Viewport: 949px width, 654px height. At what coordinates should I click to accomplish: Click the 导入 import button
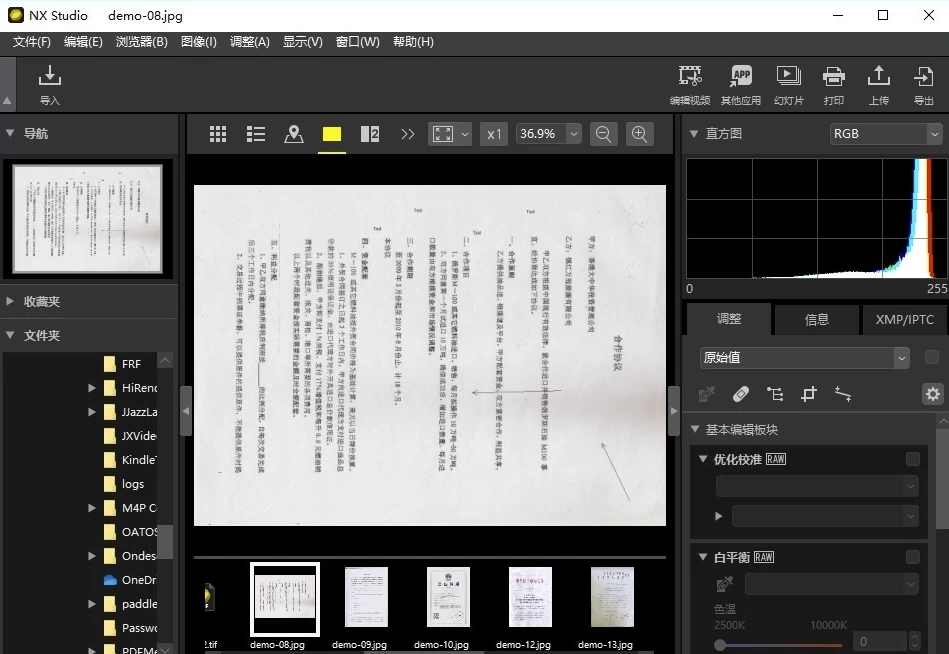[49, 79]
